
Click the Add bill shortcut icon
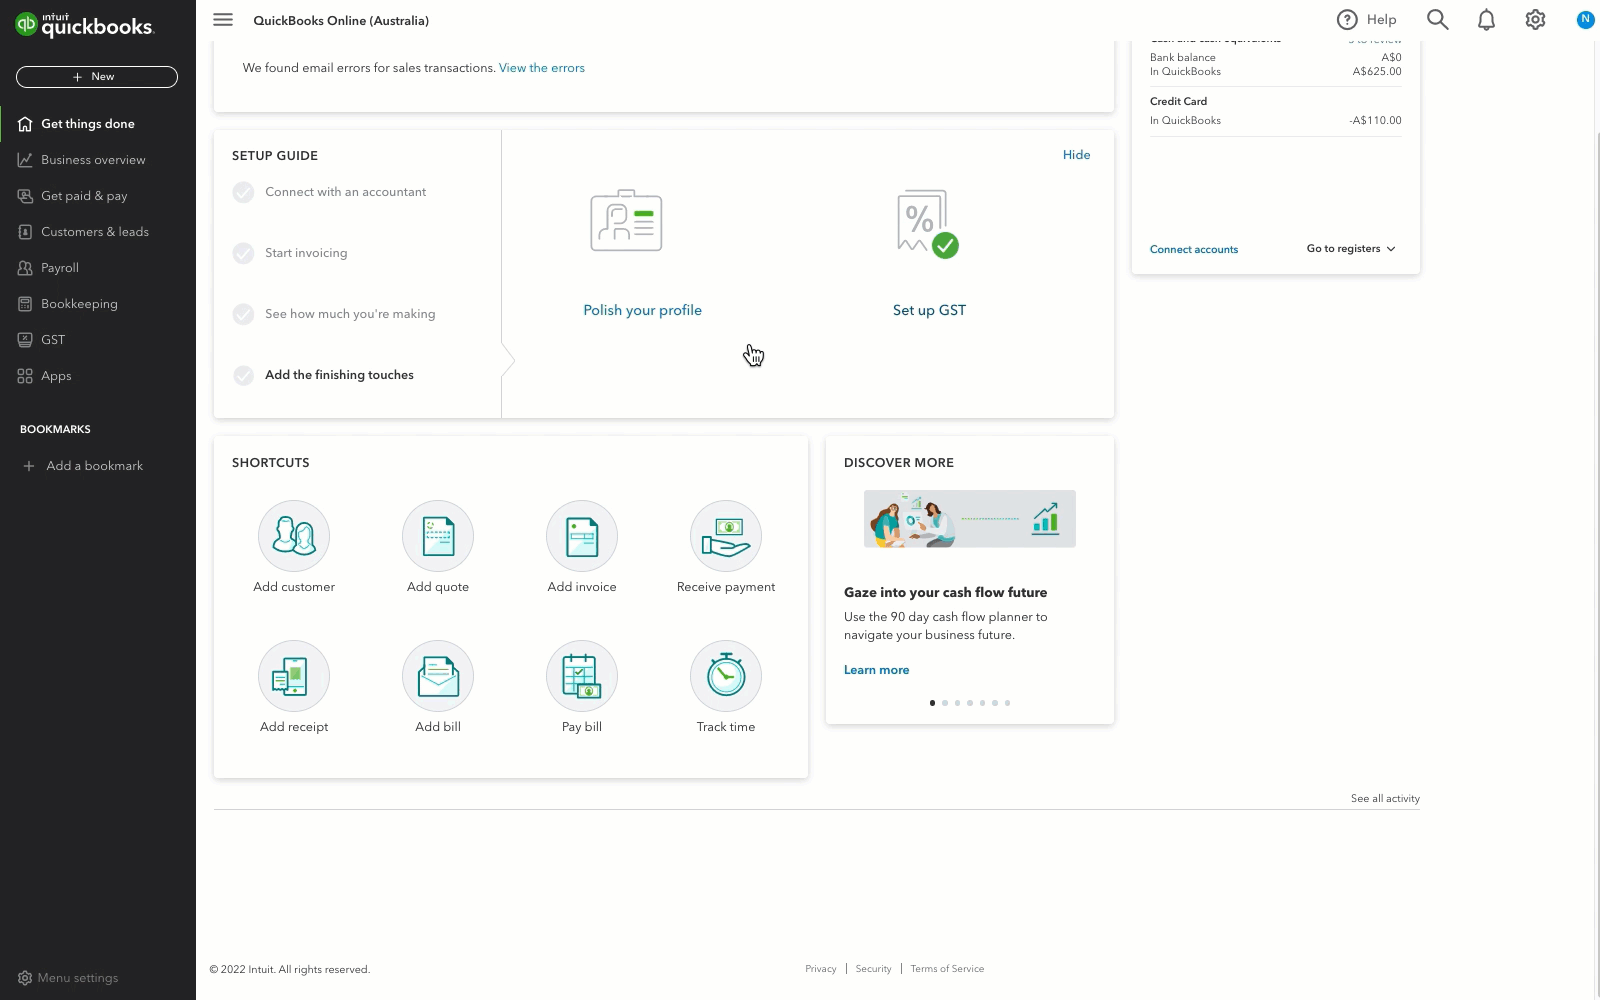click(x=438, y=676)
